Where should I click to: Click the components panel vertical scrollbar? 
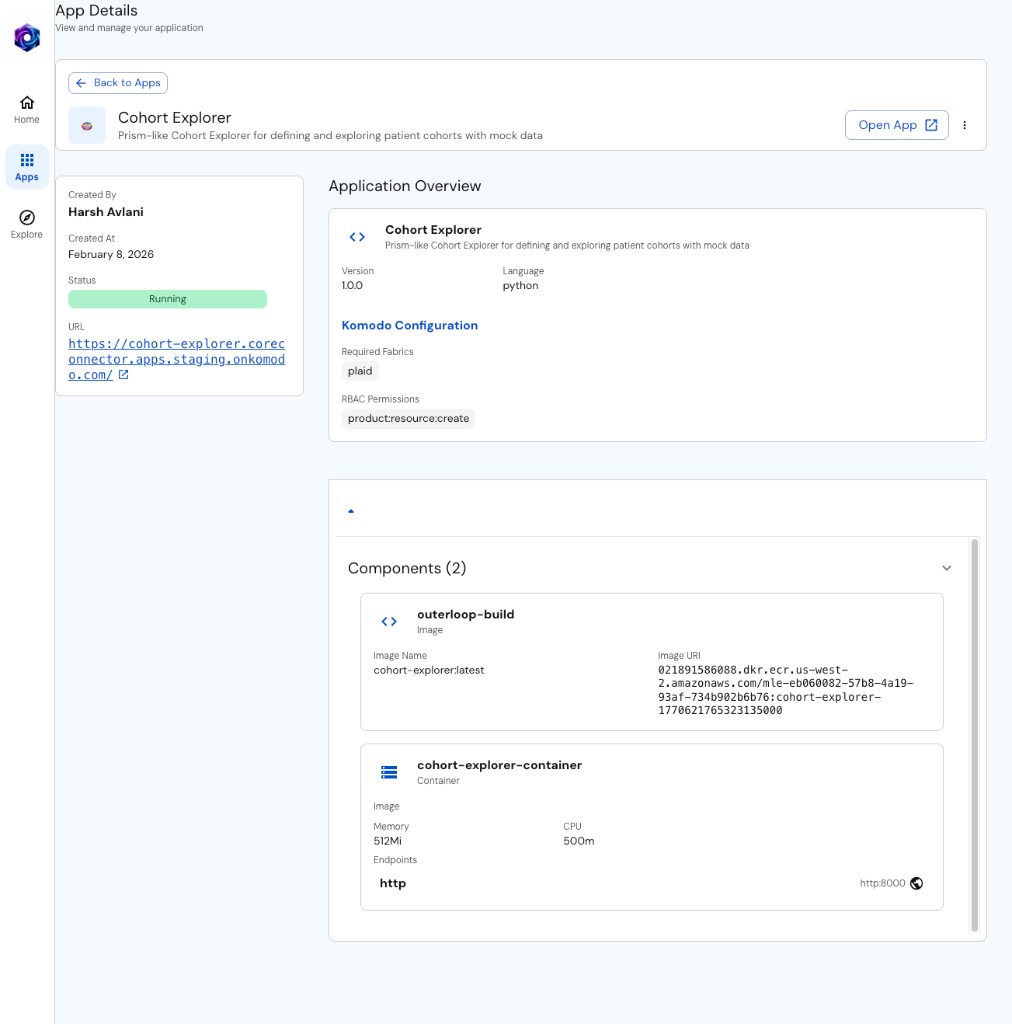click(x=974, y=735)
